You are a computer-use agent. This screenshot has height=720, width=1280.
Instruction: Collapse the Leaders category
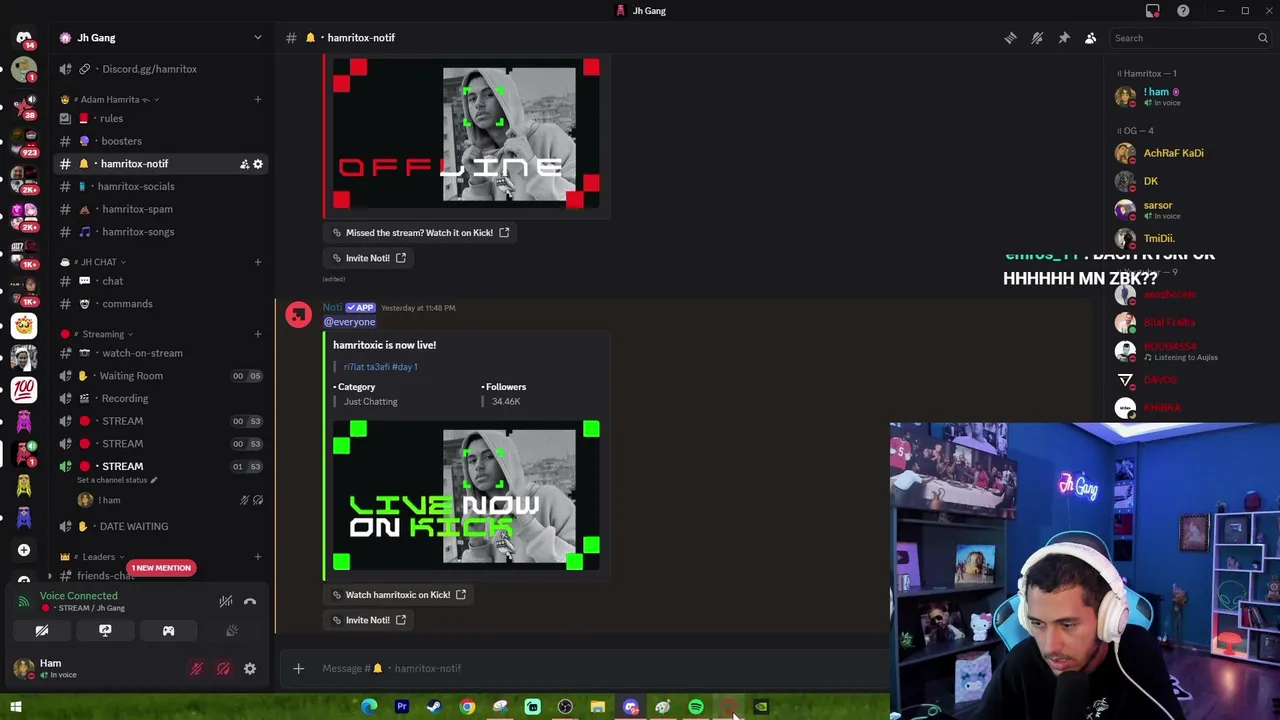point(98,557)
